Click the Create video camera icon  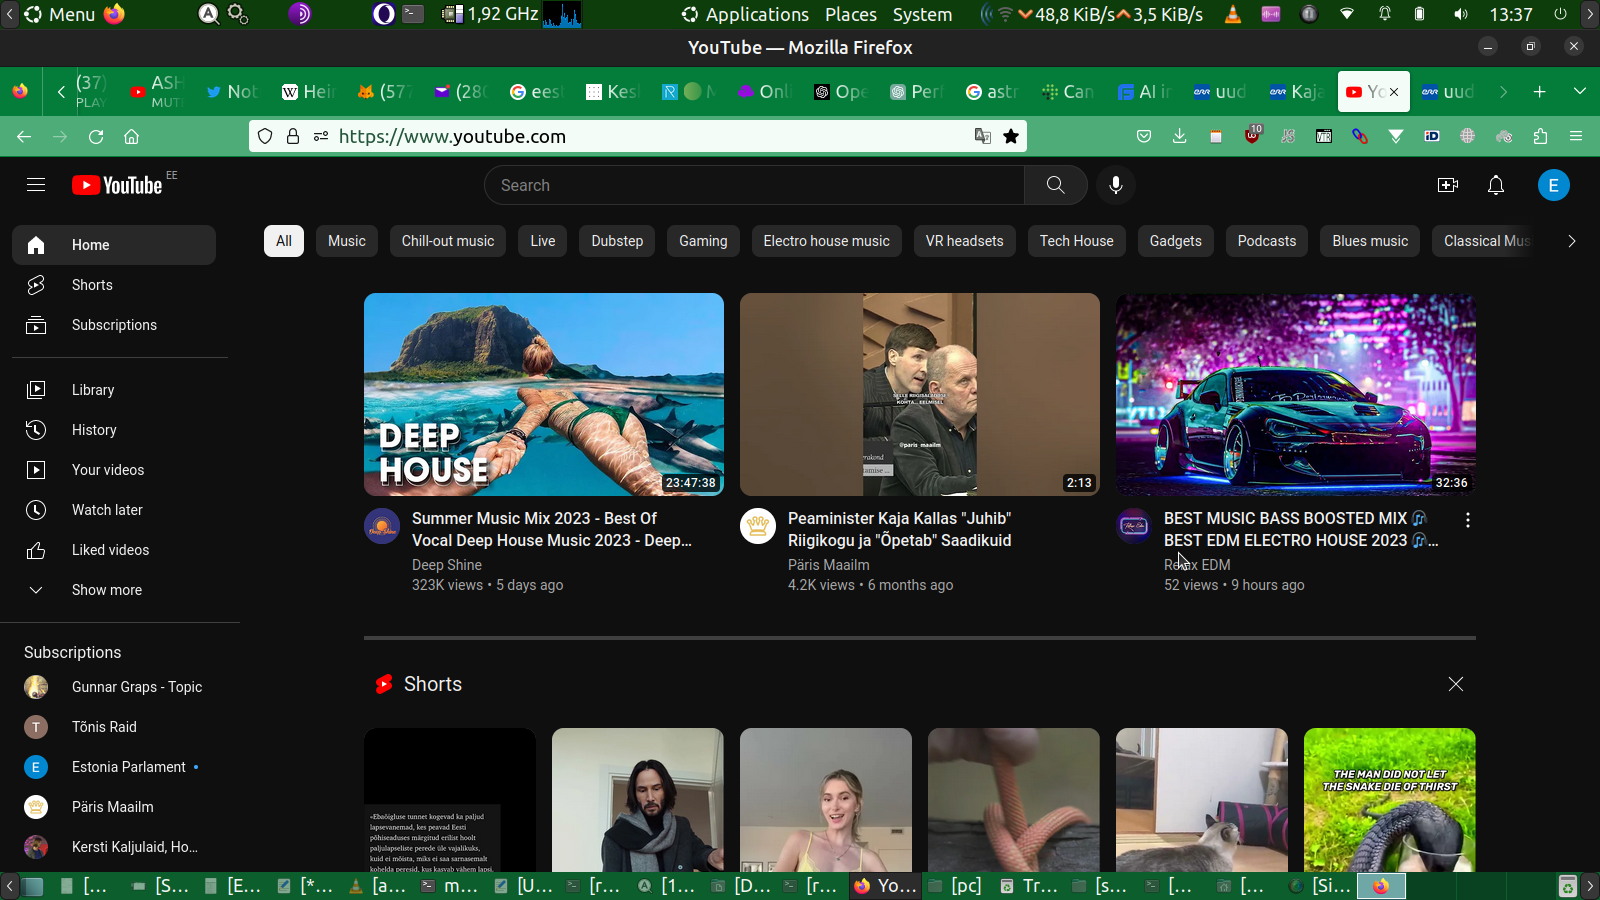click(1447, 185)
